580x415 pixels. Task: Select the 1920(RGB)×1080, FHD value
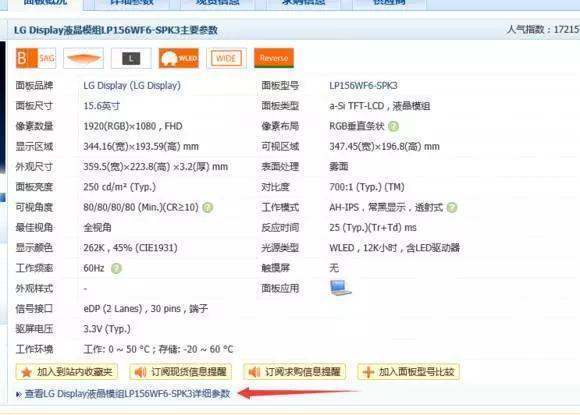coord(133,126)
